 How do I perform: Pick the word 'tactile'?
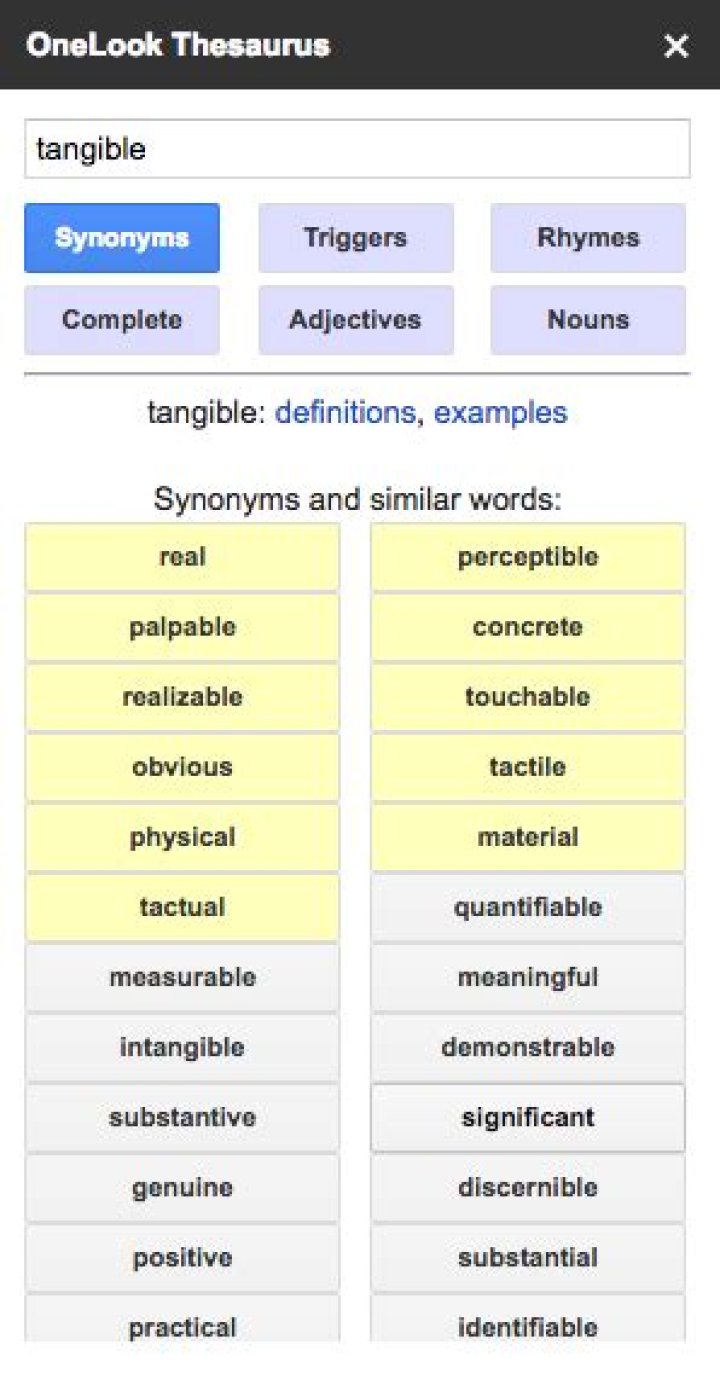[527, 767]
